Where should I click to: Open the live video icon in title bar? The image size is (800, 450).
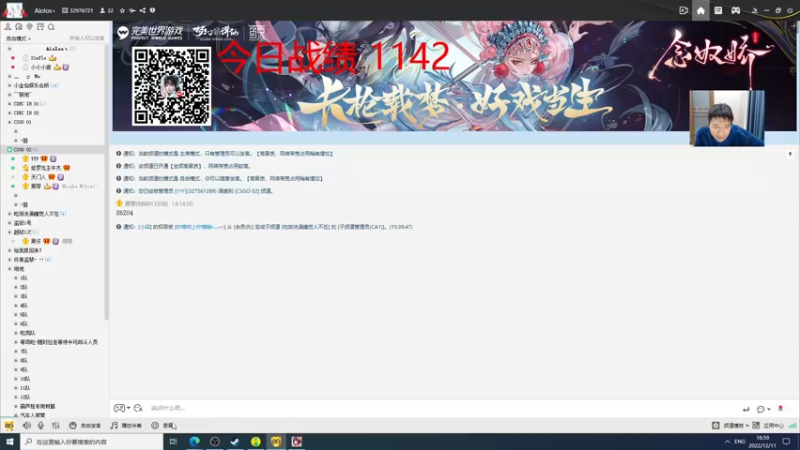pos(684,10)
